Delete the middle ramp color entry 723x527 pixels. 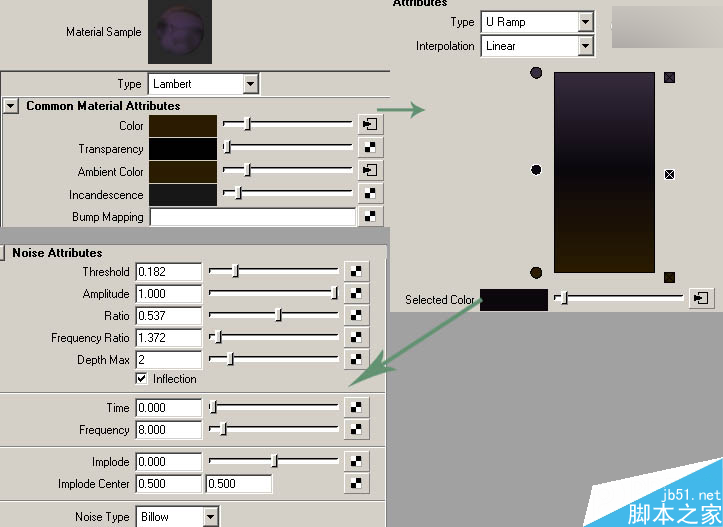click(670, 174)
